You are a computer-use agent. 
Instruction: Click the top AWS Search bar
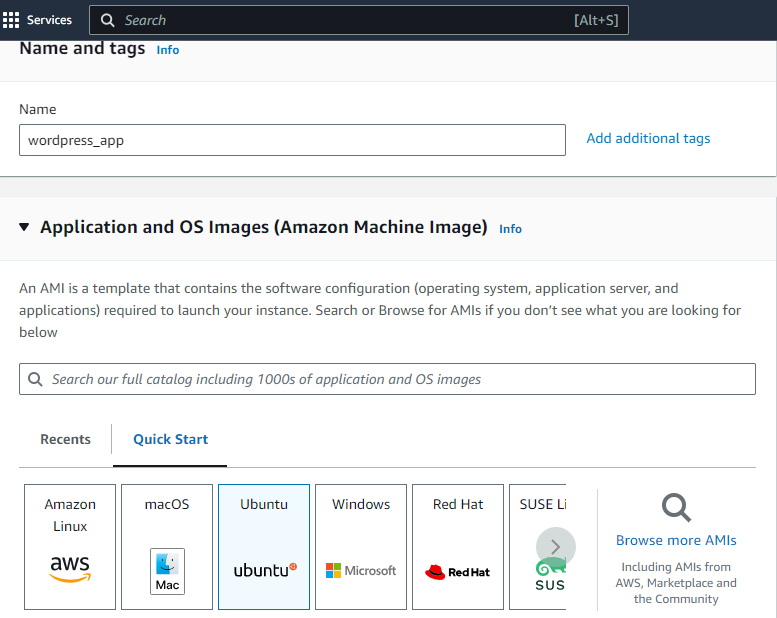359,20
